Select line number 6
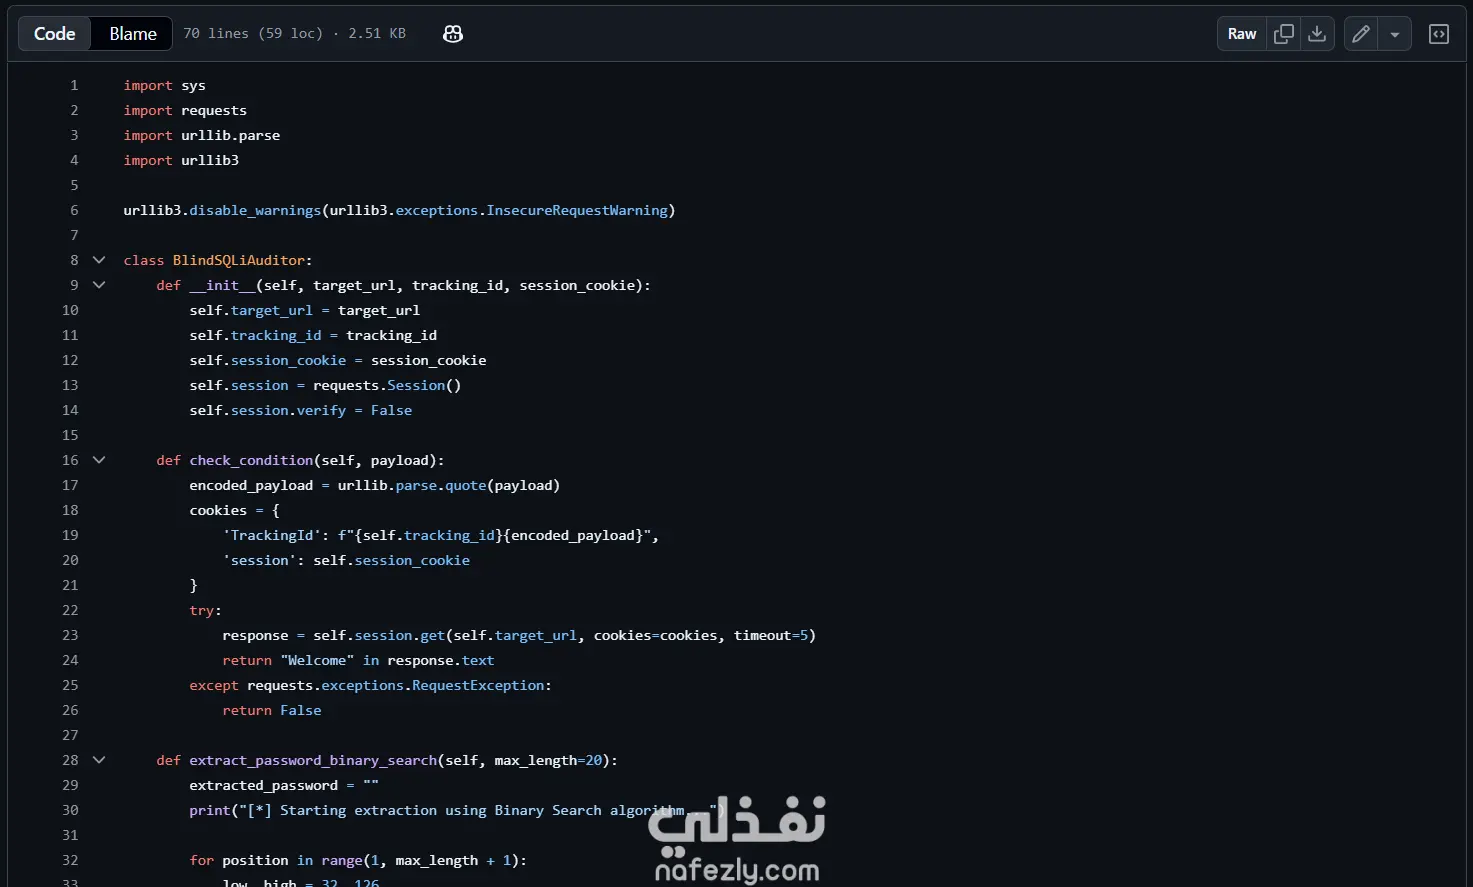 [74, 210]
